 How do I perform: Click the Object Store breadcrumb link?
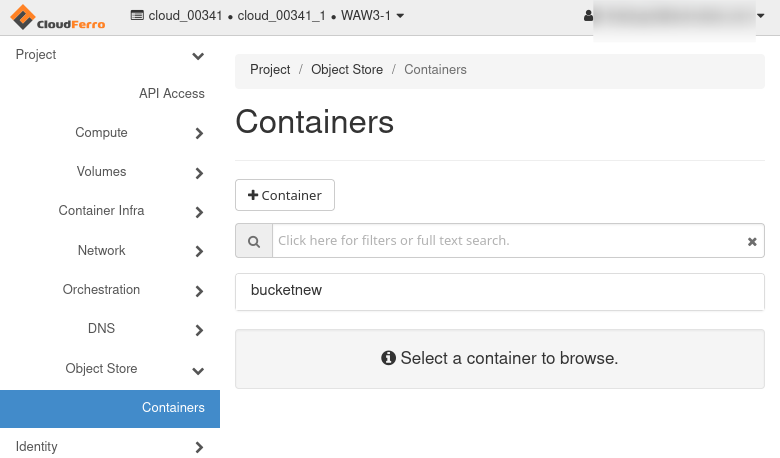point(347,70)
